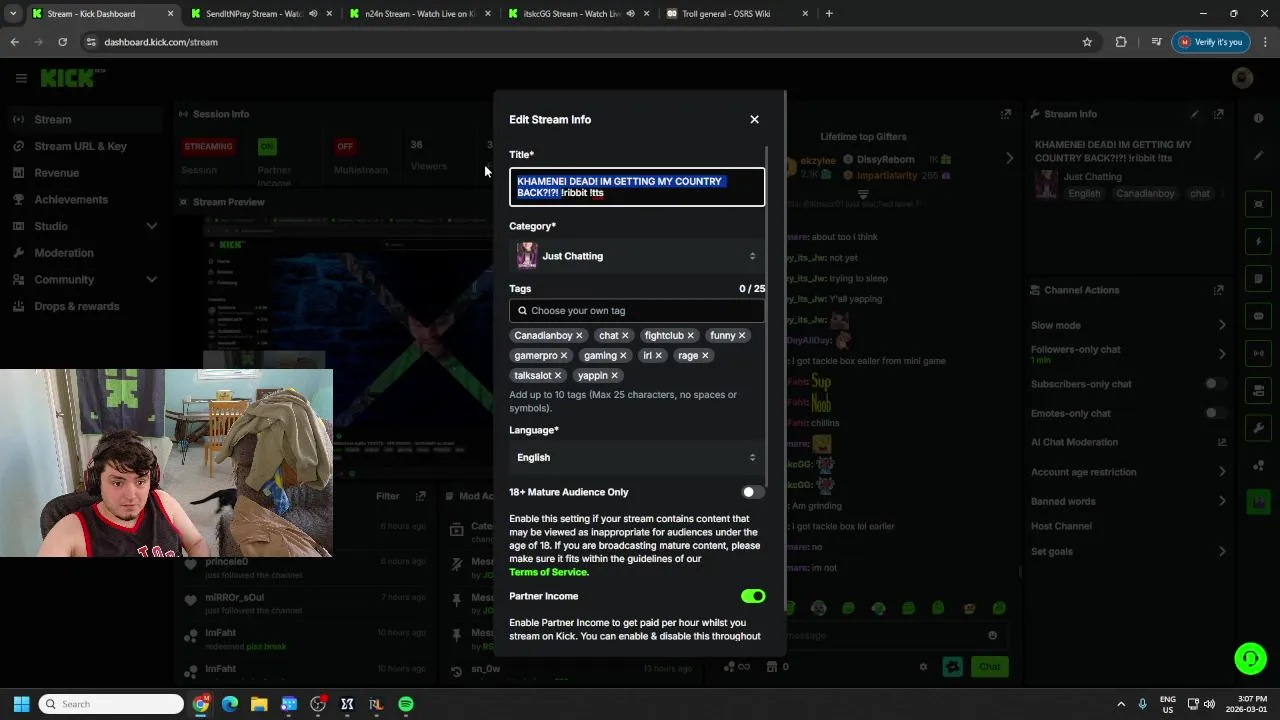Click into the stream Title text field
Viewport: 1280px width, 720px height.
(637, 187)
